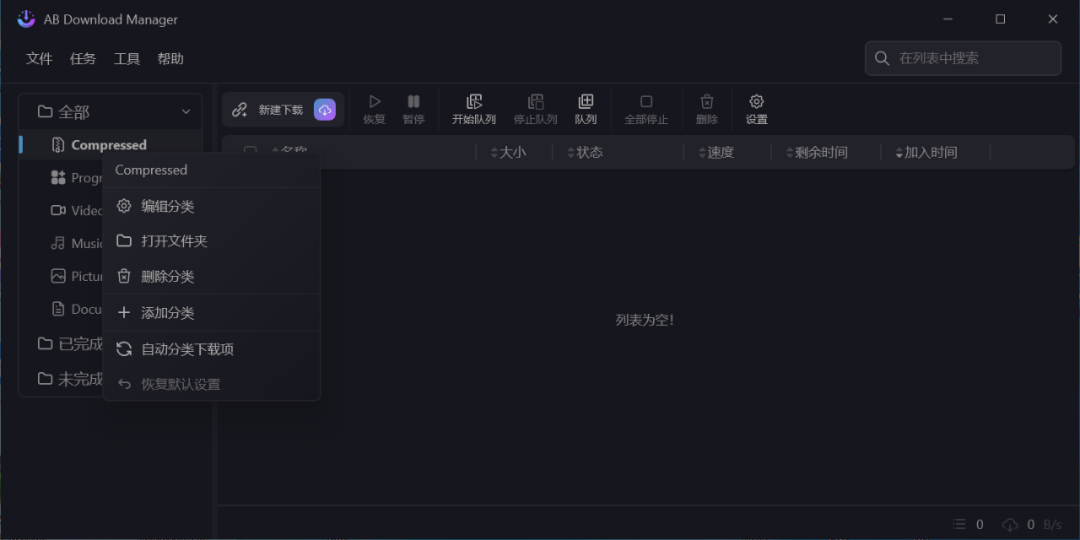Screen dimensions: 1080x540
Task: Open the 帮助 menu
Action: (170, 59)
